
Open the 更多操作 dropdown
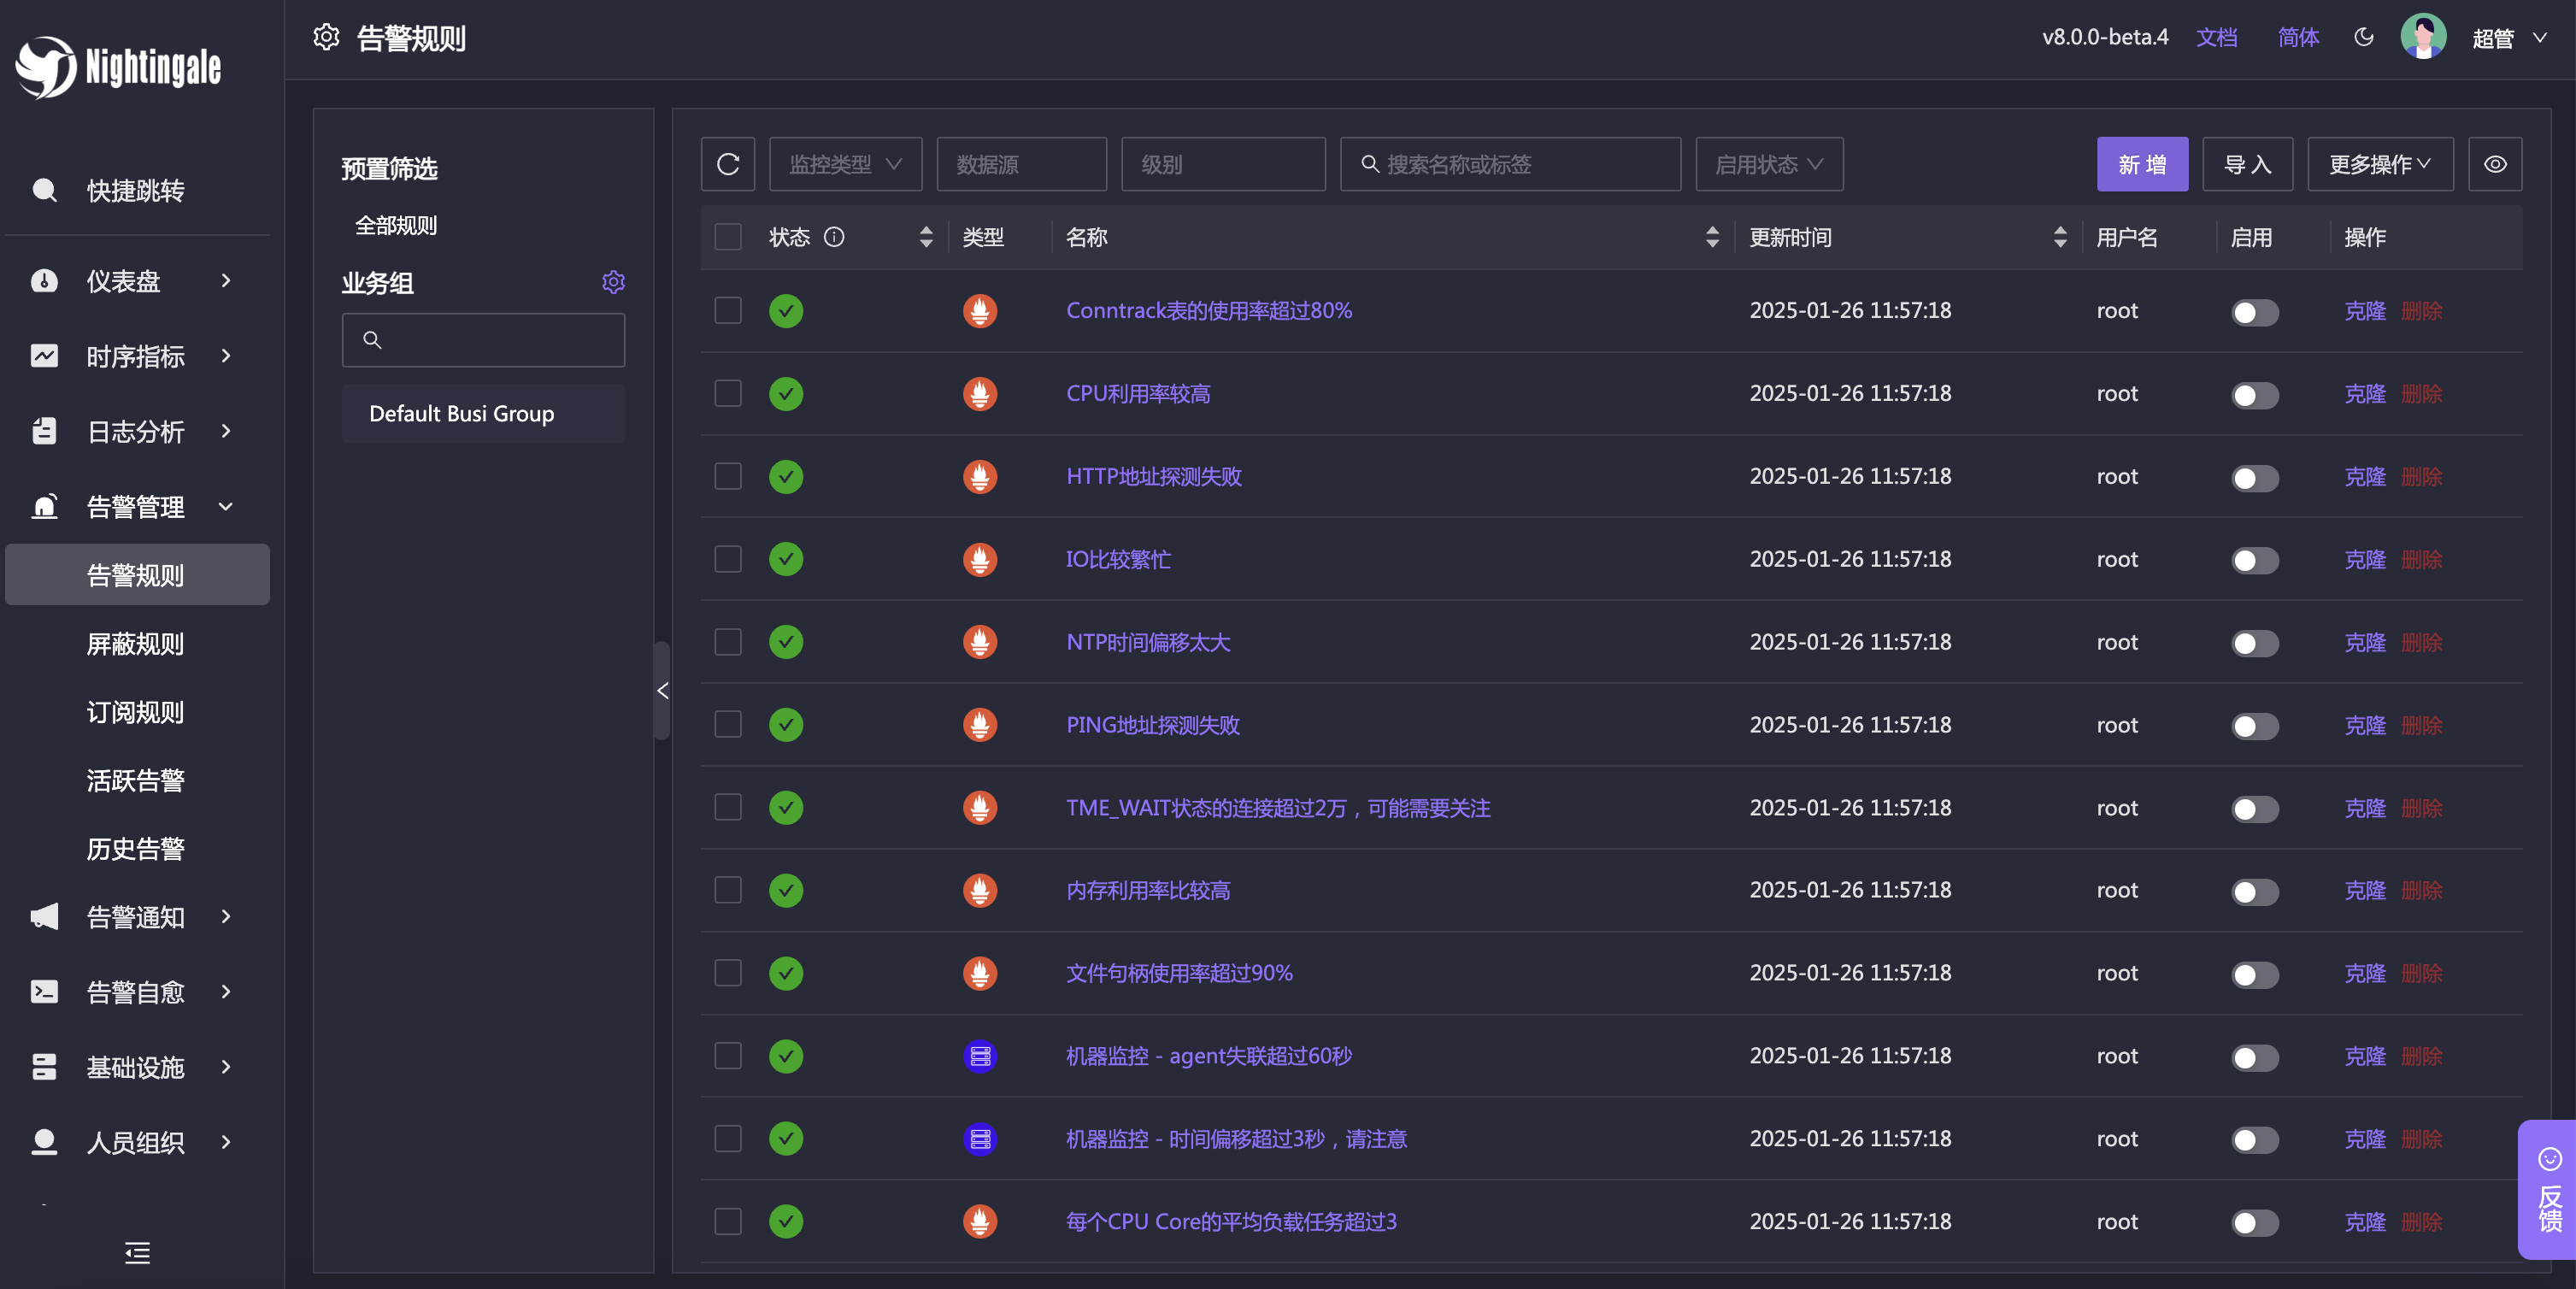pyautogui.click(x=2379, y=164)
